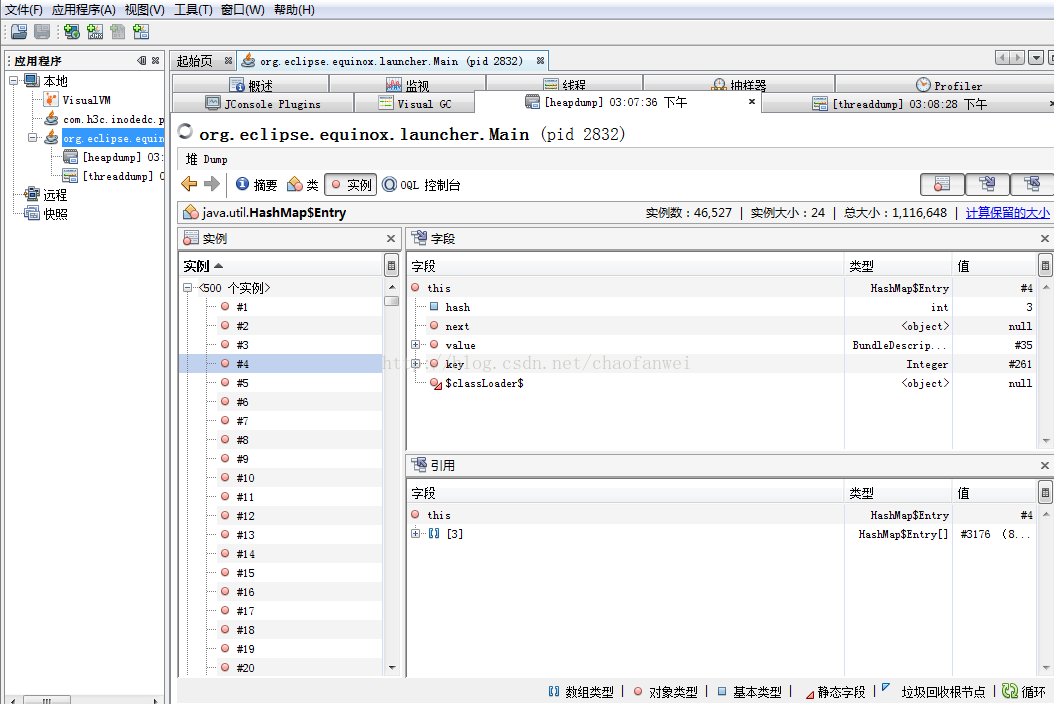Open the document tabs list dropdown
Screen dimensions: 1054x704
1036,58
